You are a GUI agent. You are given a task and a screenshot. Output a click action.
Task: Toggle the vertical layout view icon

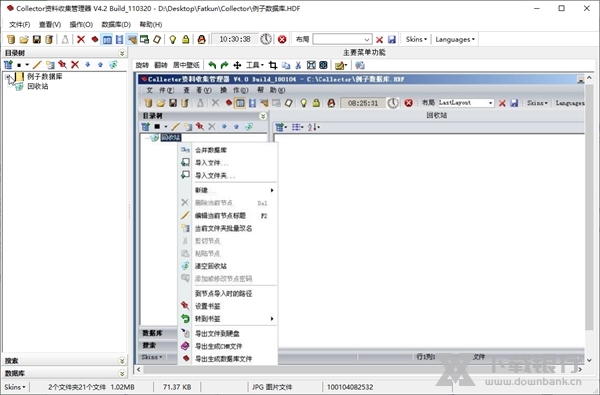(119, 39)
